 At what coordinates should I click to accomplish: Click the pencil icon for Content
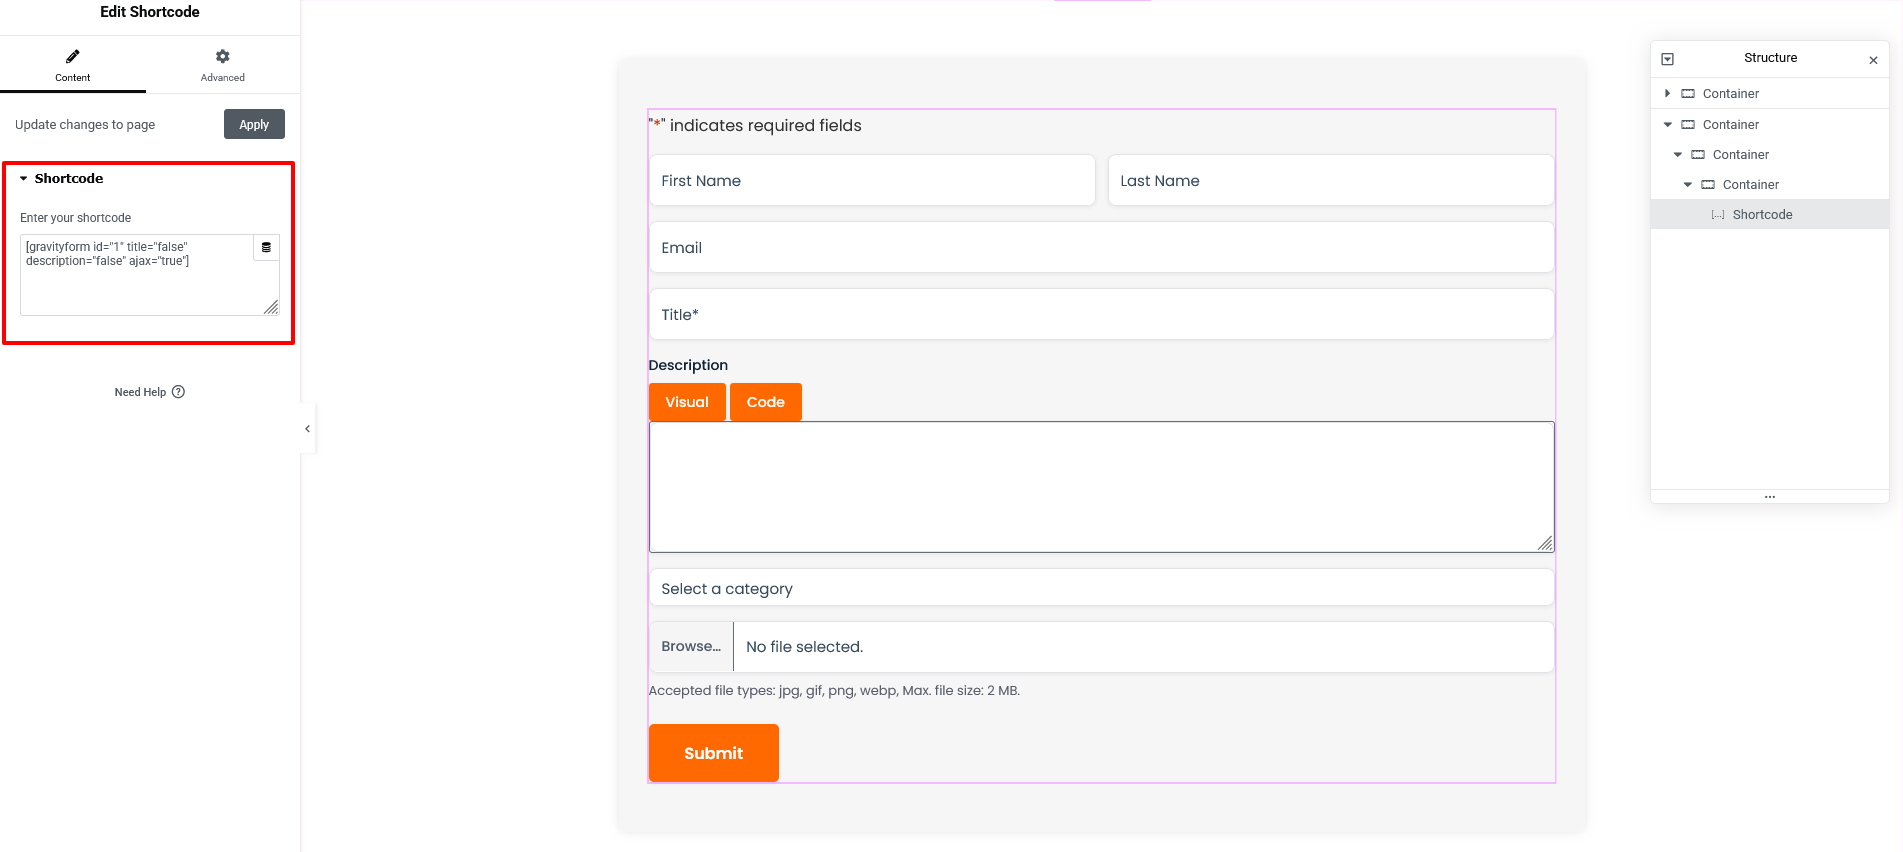pyautogui.click(x=72, y=57)
